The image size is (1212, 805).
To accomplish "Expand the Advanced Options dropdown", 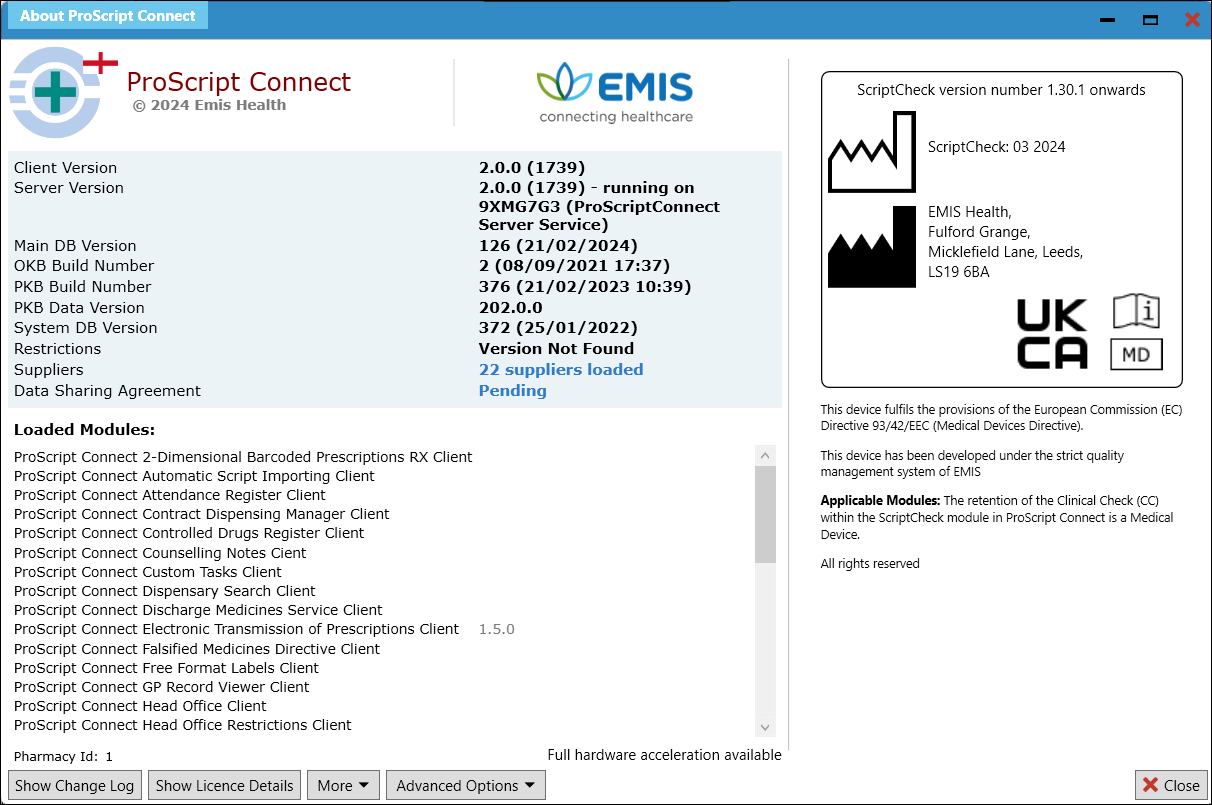I will point(466,785).
